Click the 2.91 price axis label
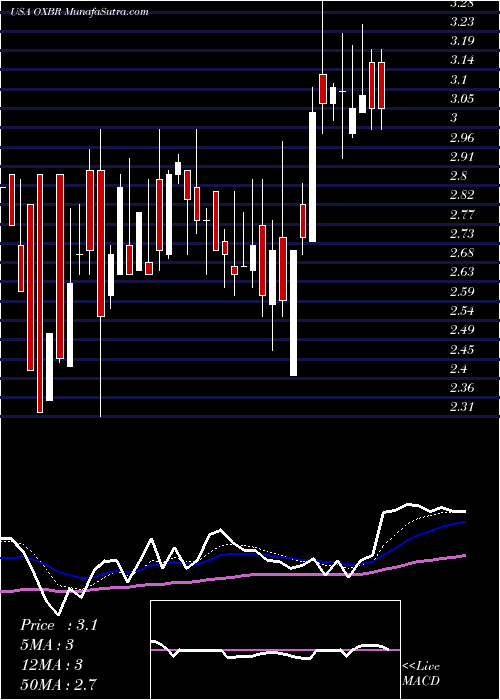Viewport: 500px width, 700px height. (462, 157)
